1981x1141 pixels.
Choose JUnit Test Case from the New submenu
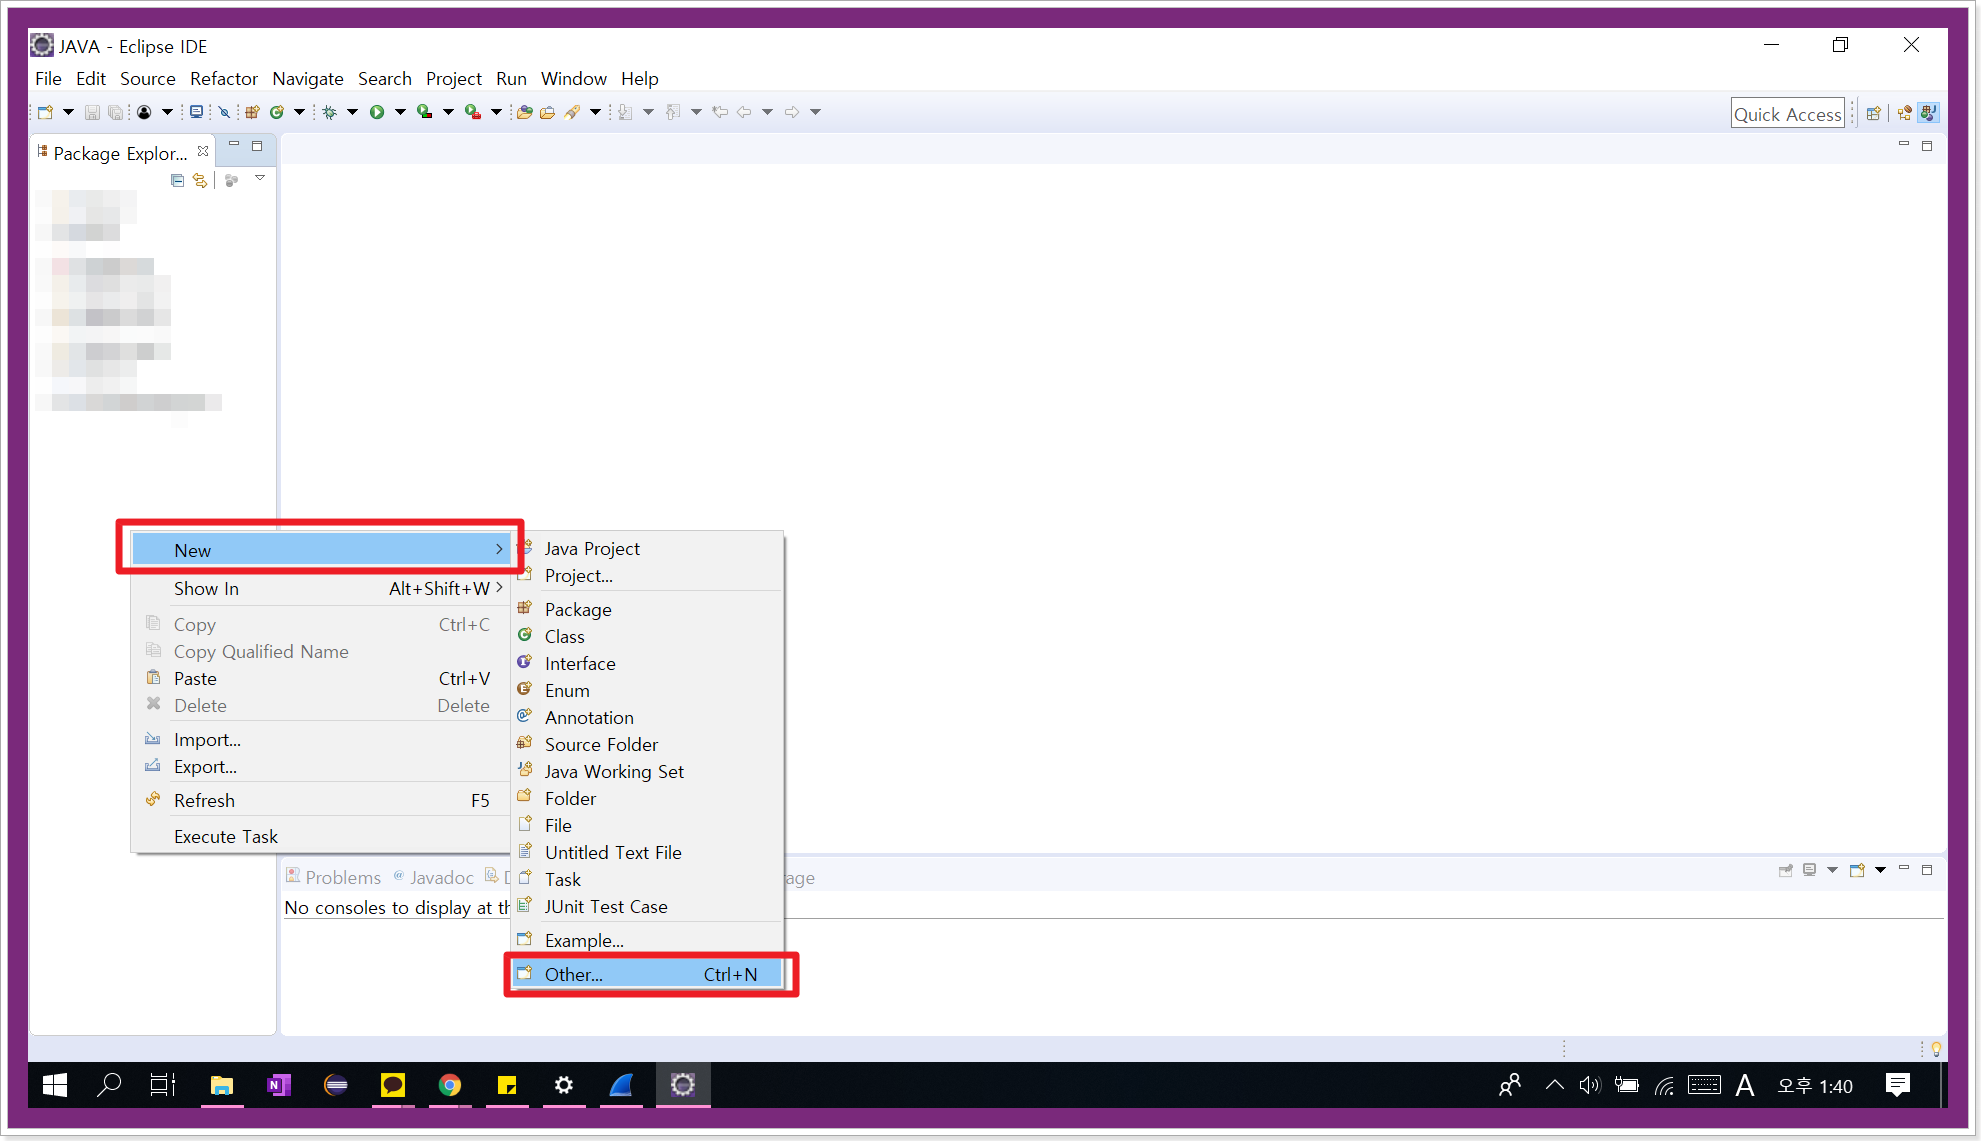coord(648,907)
